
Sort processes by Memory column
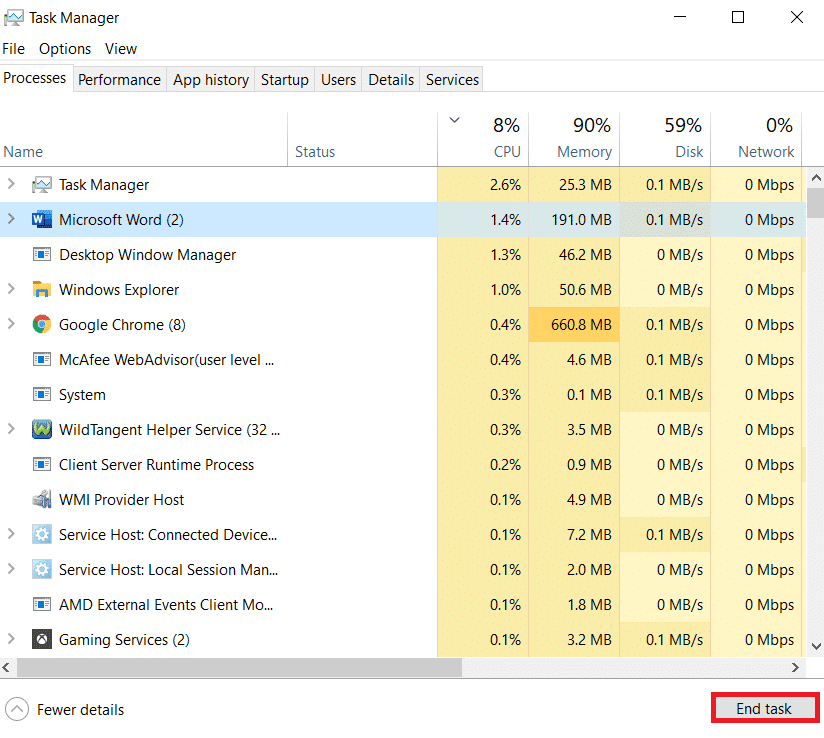click(x=584, y=152)
